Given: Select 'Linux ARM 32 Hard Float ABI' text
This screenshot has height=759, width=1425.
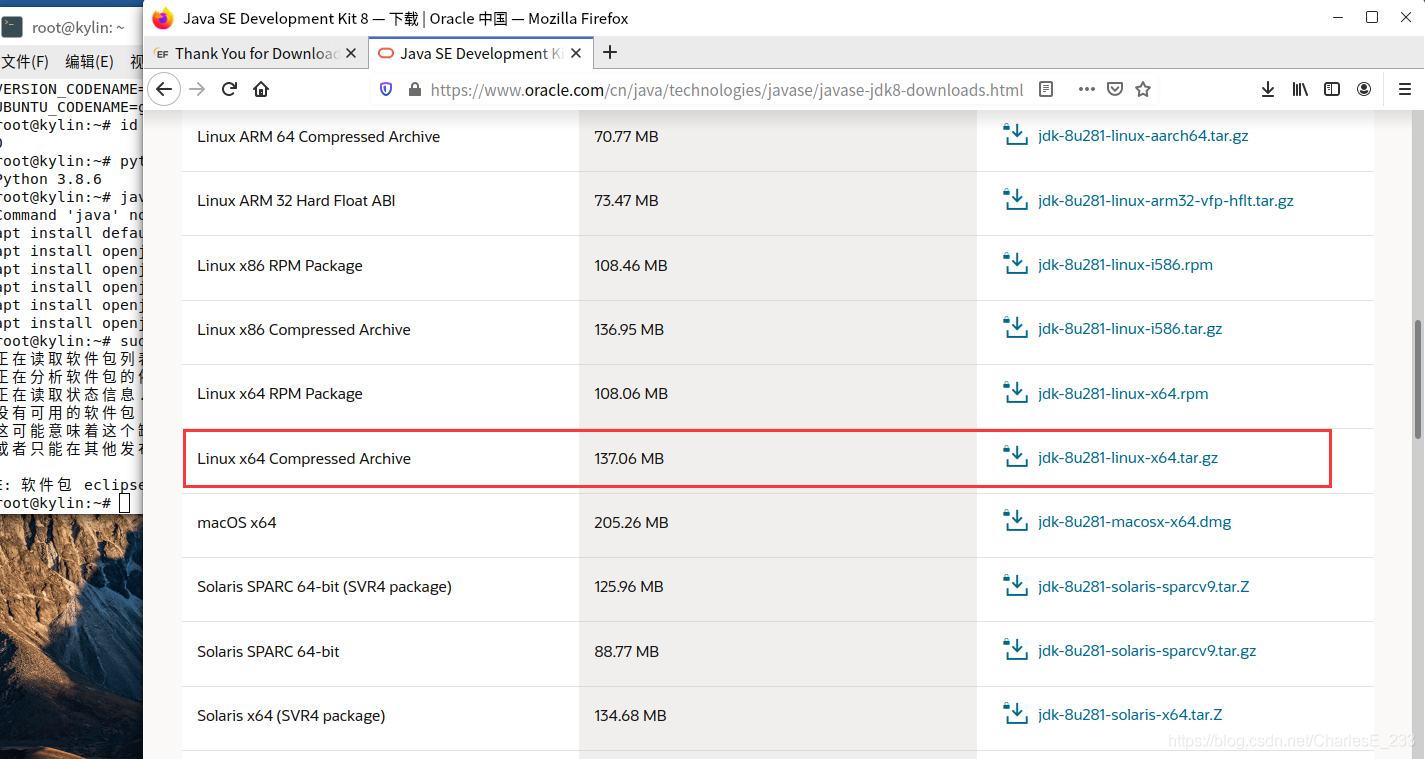Looking at the screenshot, I should (x=296, y=201).
